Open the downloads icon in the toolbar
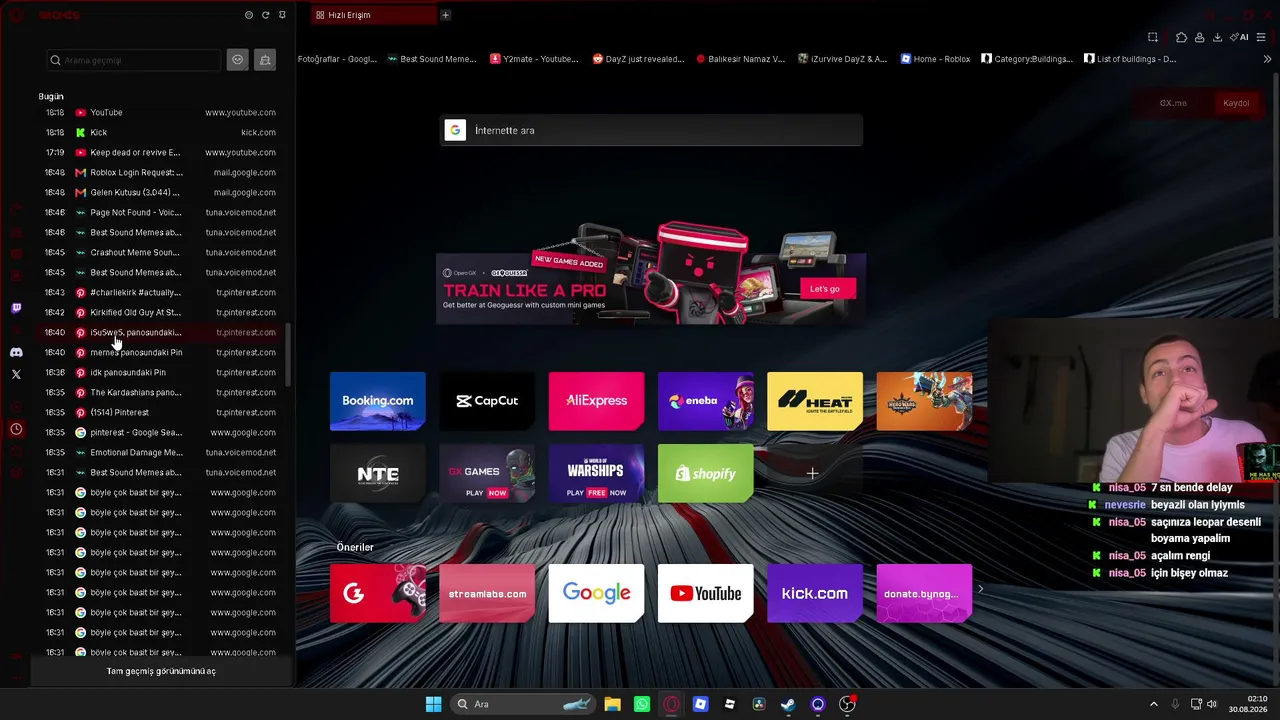The height and width of the screenshot is (720, 1280). point(1217,37)
